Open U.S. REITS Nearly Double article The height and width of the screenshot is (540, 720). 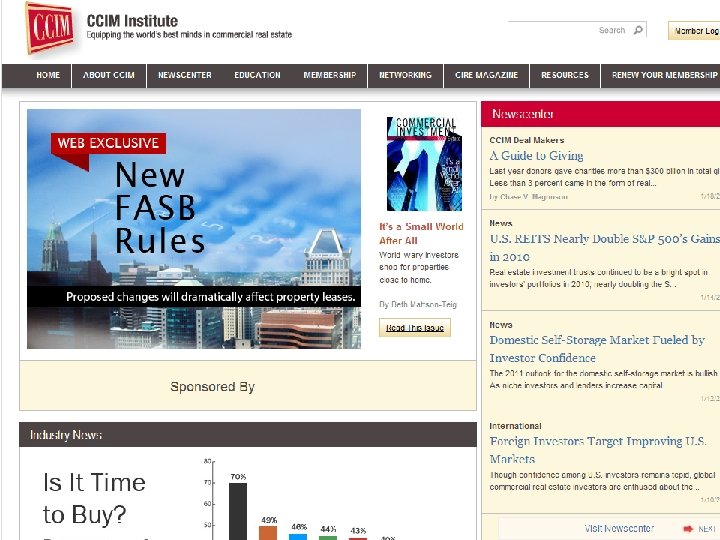[605, 248]
